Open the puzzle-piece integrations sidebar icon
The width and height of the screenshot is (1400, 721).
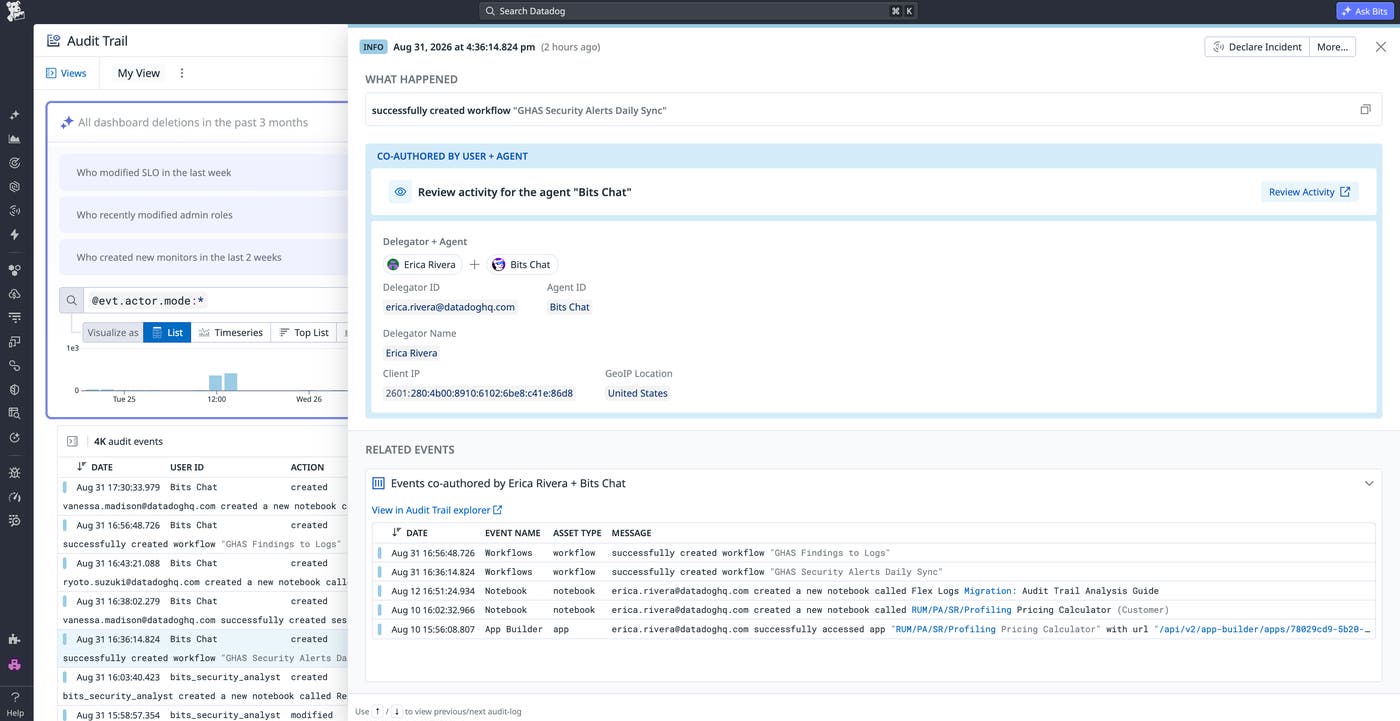coord(14,640)
